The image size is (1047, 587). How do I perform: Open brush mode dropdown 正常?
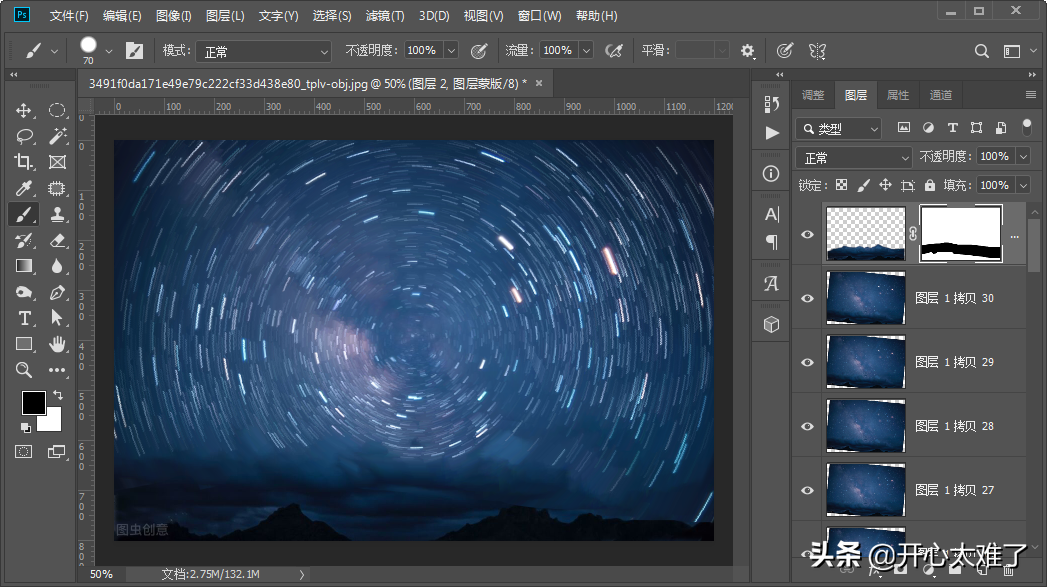264,51
